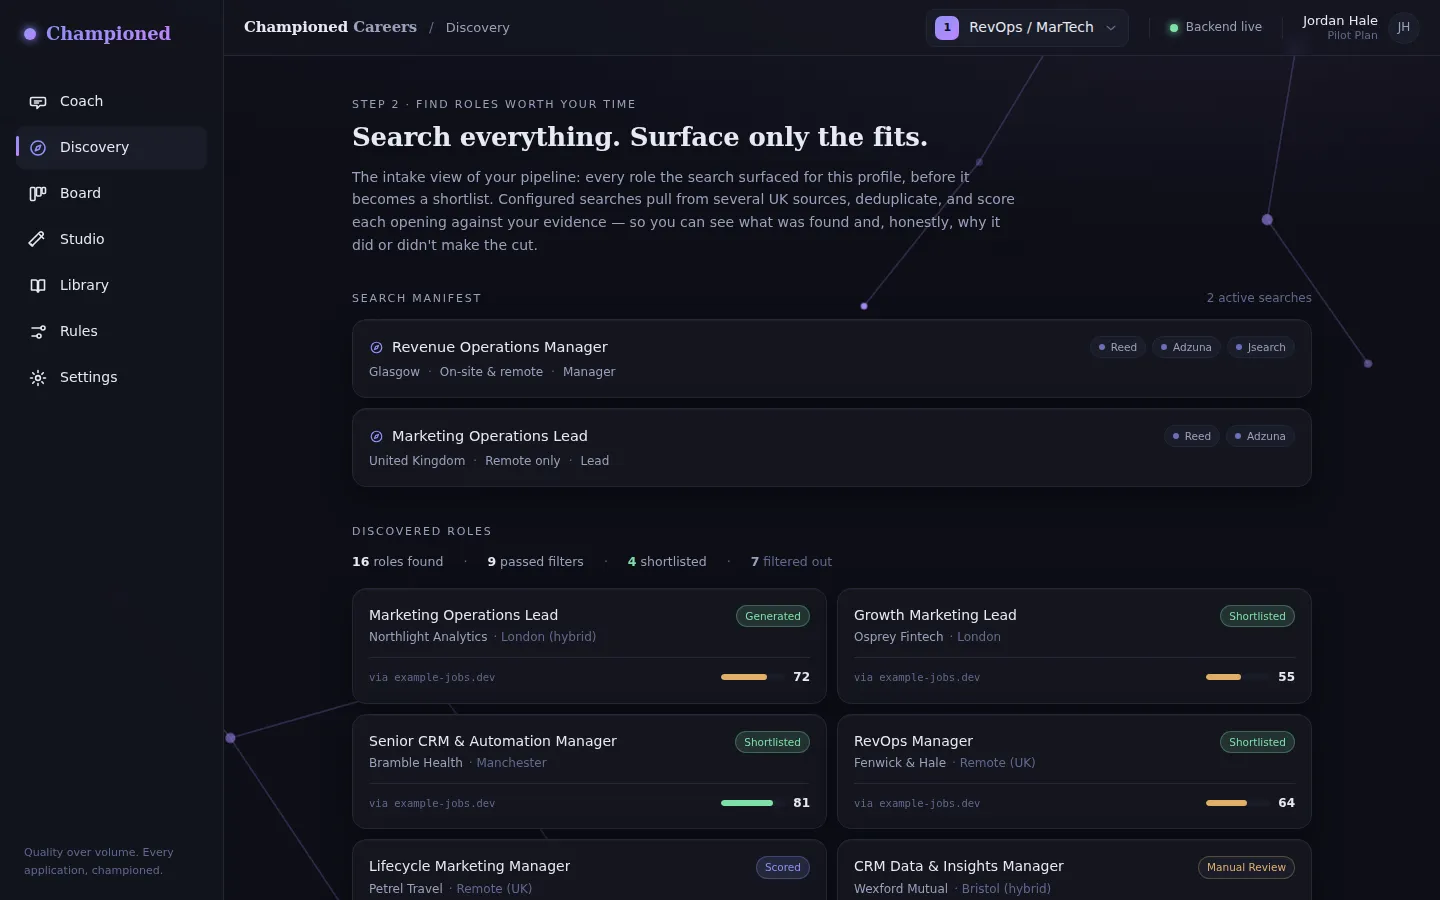Click the '16 roles found' stat
The width and height of the screenshot is (1440, 900).
point(397,562)
